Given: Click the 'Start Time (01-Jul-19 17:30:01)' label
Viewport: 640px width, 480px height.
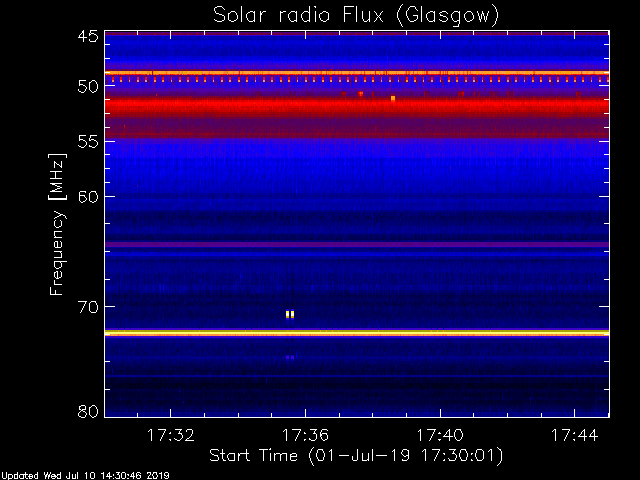Looking at the screenshot, I should (356, 456).
